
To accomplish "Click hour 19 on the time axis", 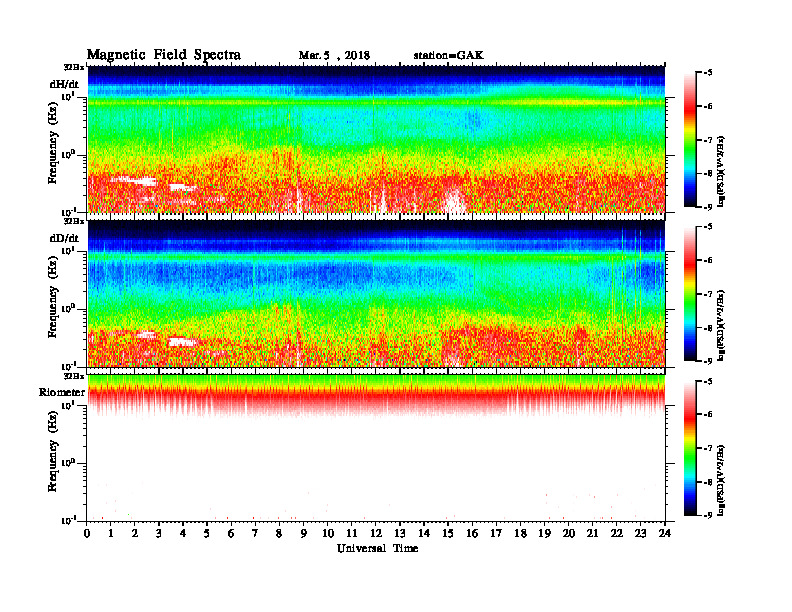I will (544, 534).
